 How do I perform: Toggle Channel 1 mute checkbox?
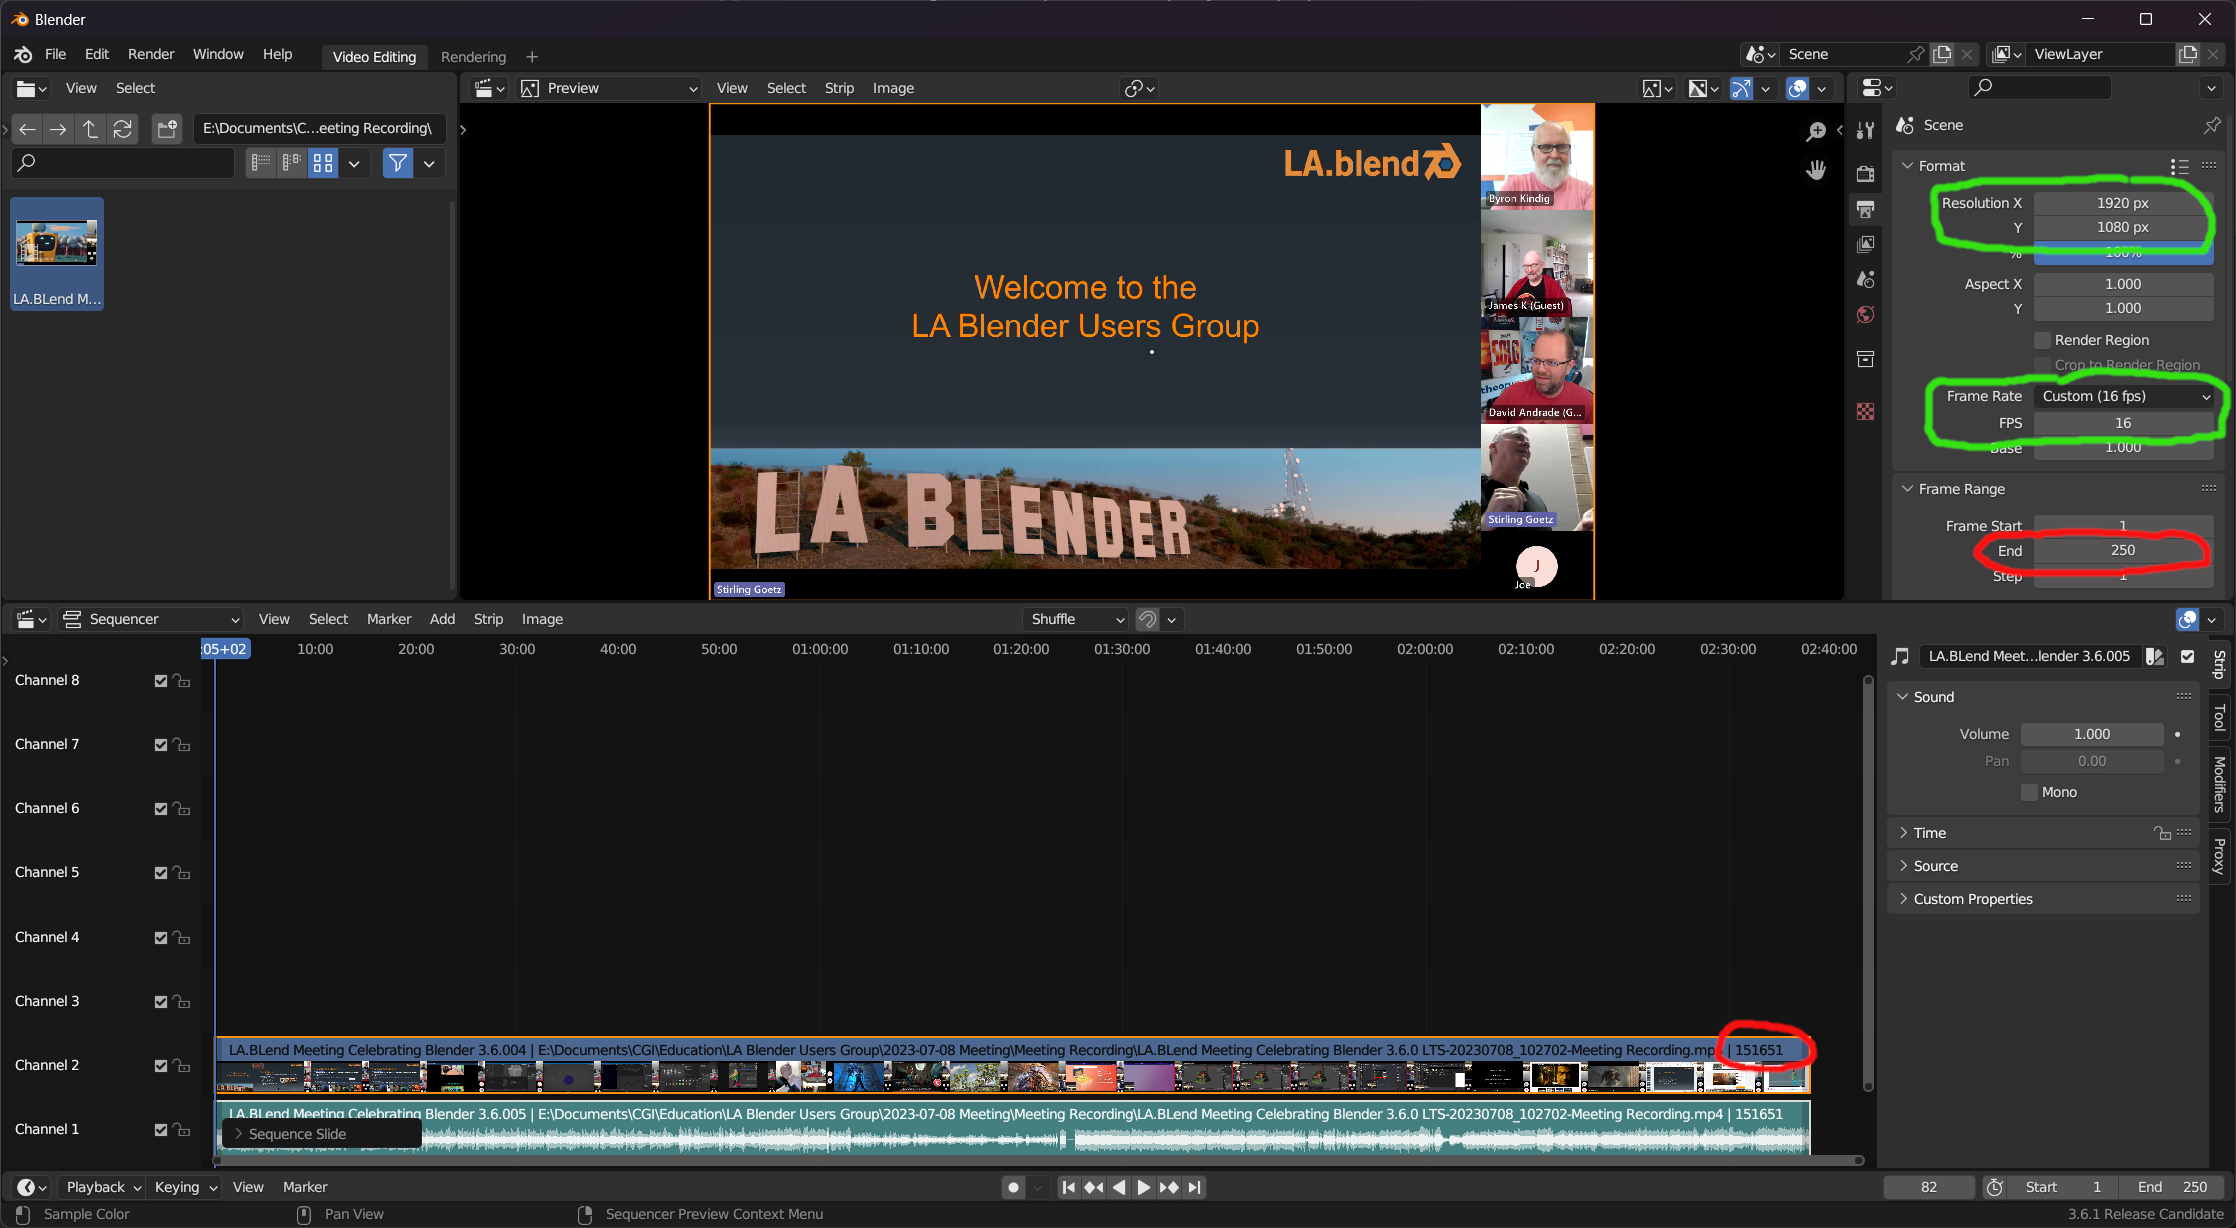161,1130
